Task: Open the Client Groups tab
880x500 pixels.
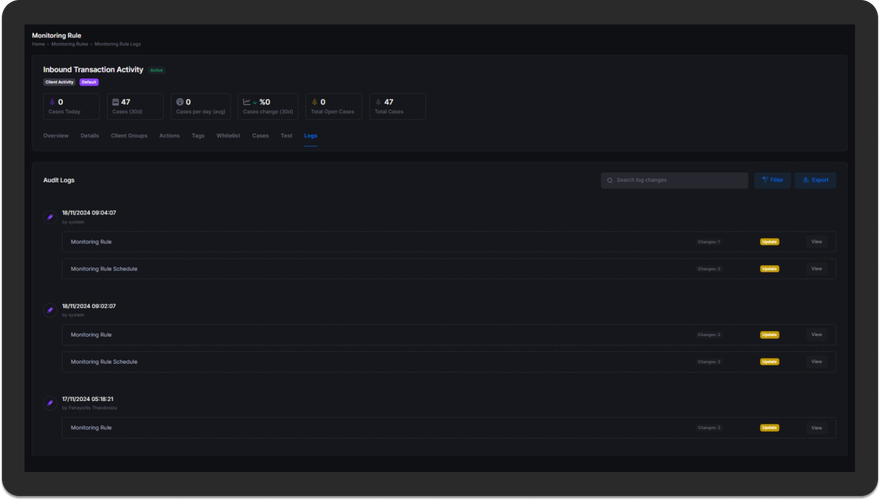Action: point(129,136)
